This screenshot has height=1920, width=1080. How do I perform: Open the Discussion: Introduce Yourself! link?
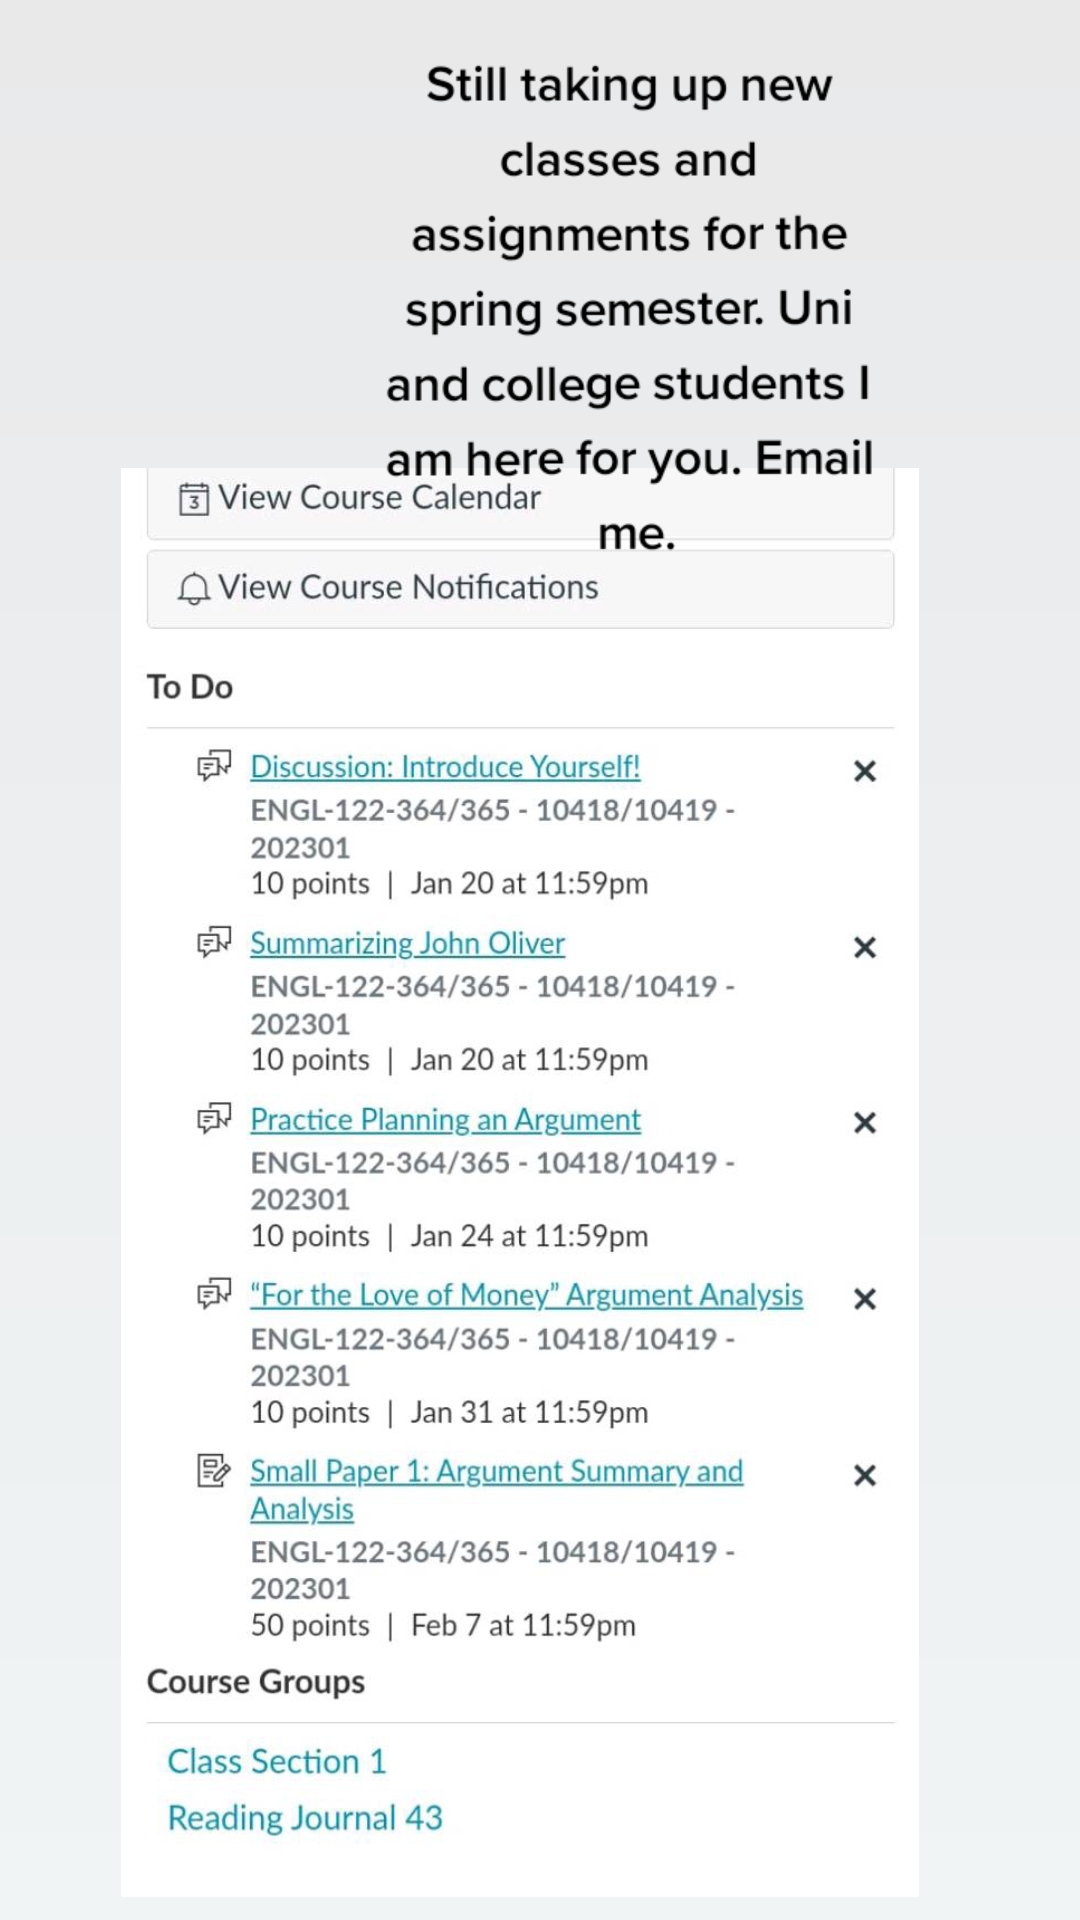pyautogui.click(x=445, y=767)
